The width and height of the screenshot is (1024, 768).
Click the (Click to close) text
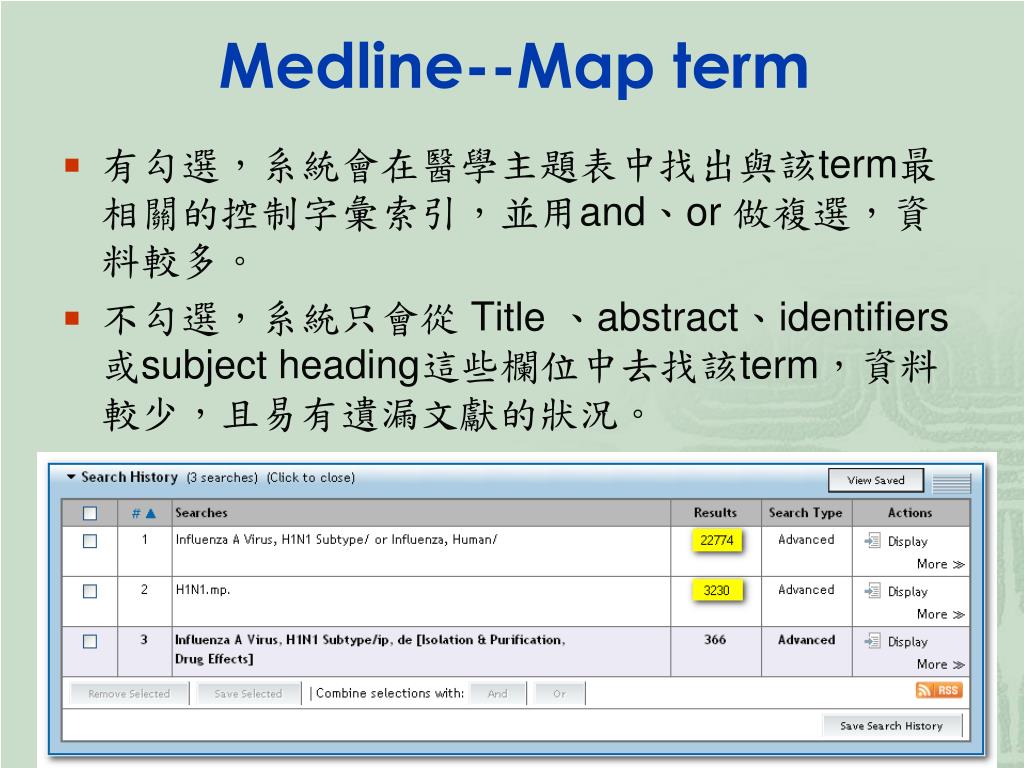pos(311,478)
